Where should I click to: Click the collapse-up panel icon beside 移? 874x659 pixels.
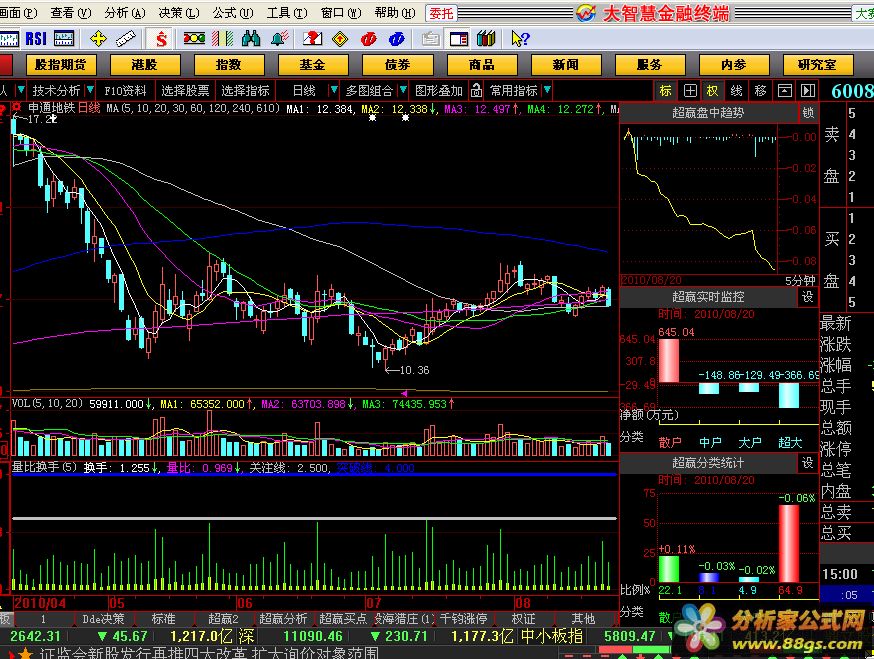[785, 90]
